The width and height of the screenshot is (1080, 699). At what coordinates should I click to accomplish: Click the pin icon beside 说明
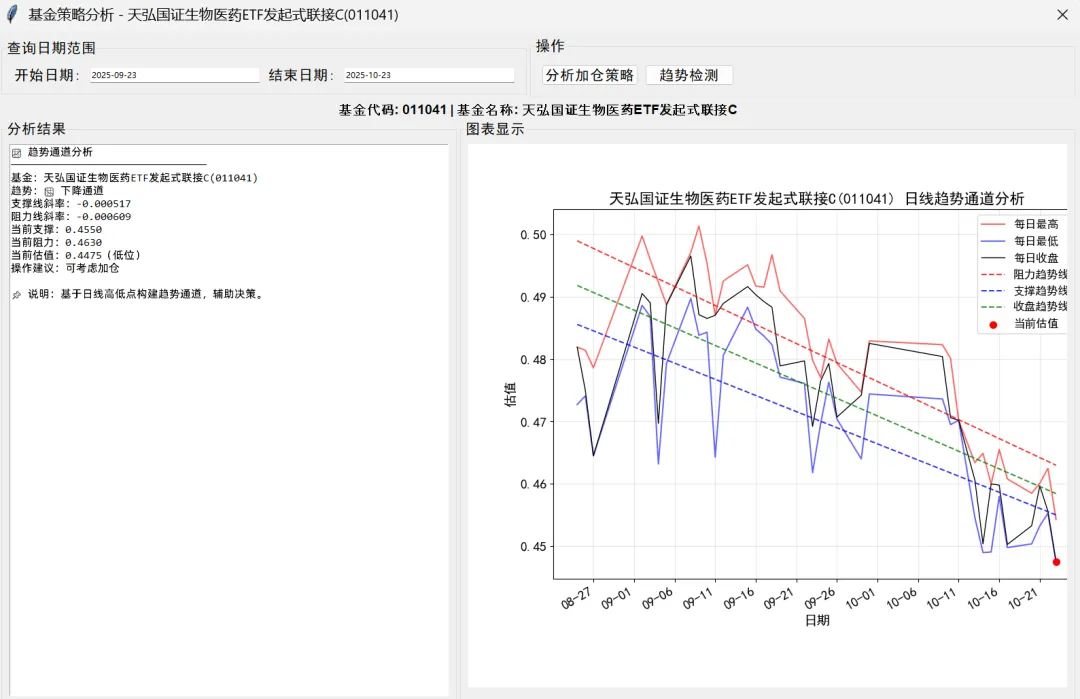[17, 295]
